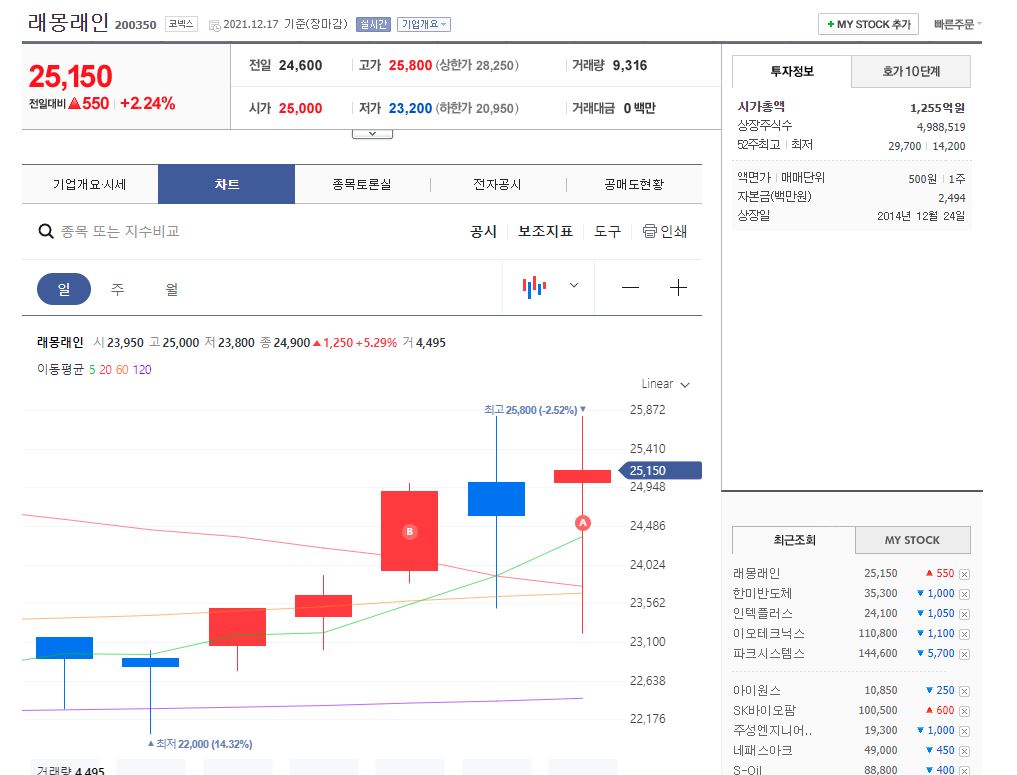Open the 기업개요 dropdown
This screenshot has height=775, width=1017.
[424, 25]
